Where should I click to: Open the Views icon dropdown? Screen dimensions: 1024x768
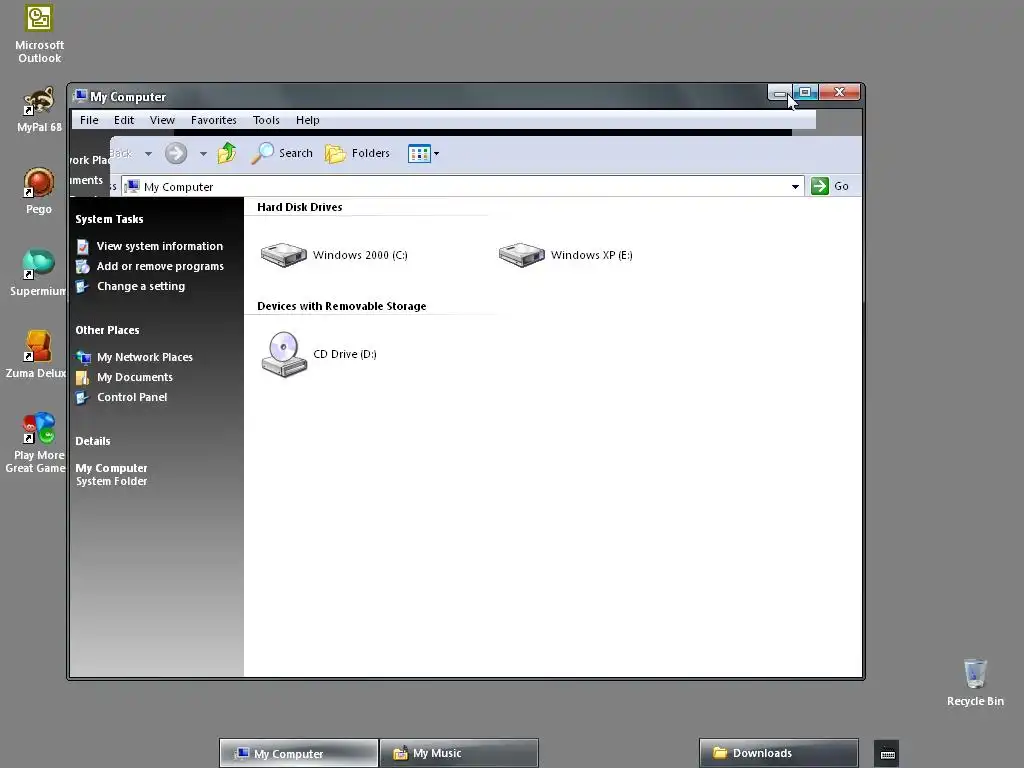(423, 153)
